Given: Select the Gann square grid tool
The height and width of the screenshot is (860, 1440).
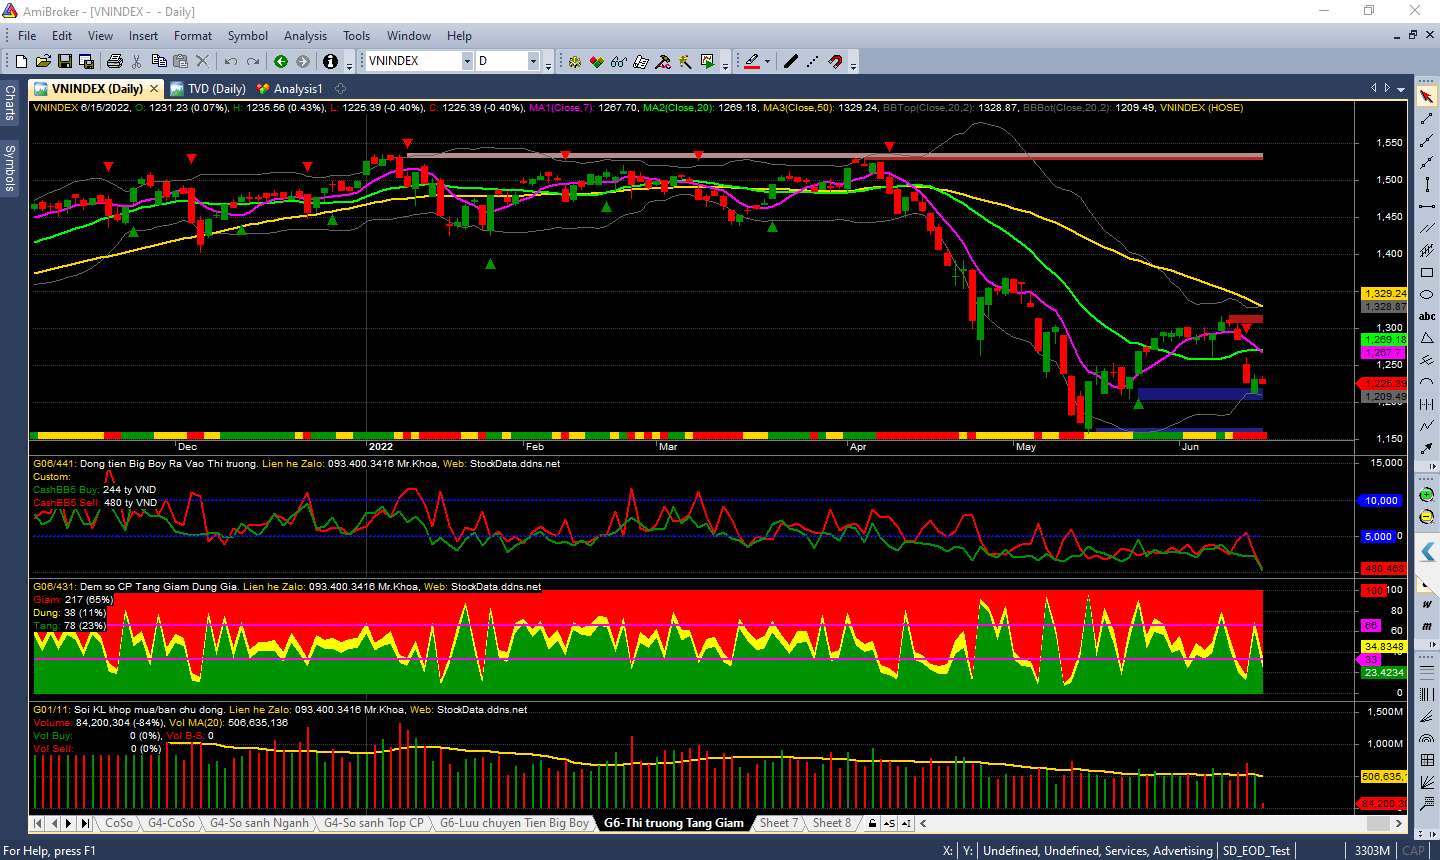Looking at the screenshot, I should [x=1427, y=761].
